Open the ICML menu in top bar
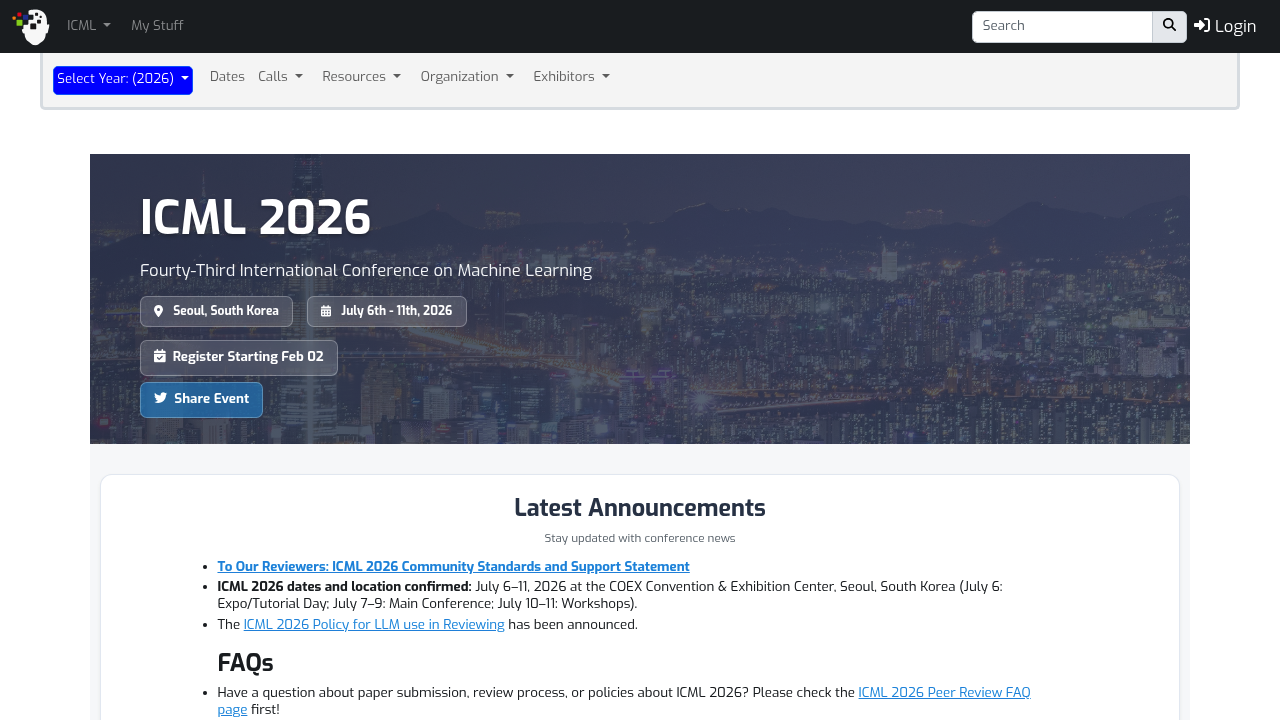1280x720 pixels. (x=89, y=26)
